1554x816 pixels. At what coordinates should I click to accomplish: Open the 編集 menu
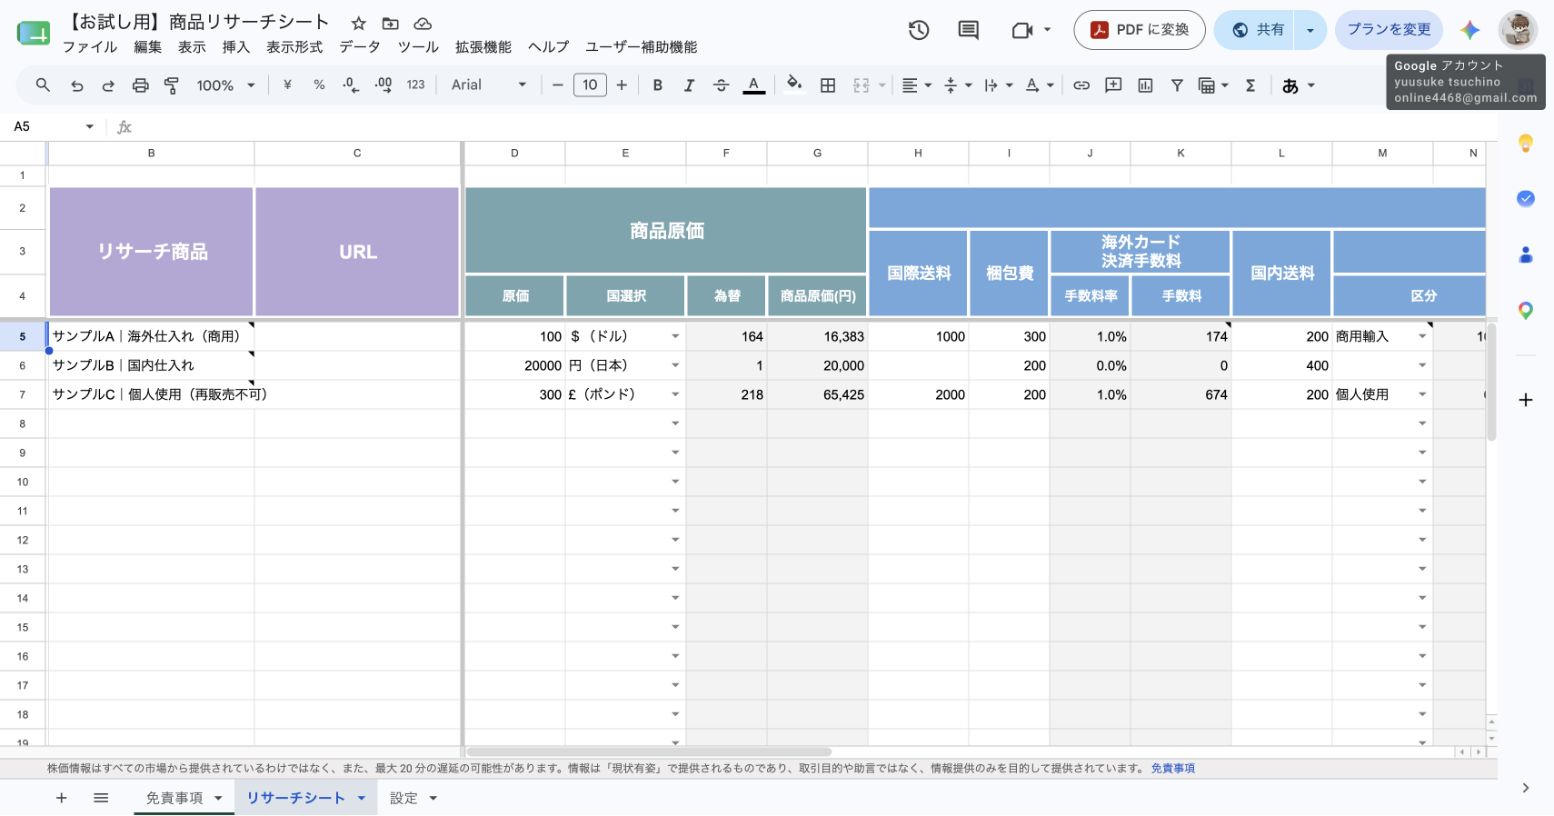coord(147,47)
